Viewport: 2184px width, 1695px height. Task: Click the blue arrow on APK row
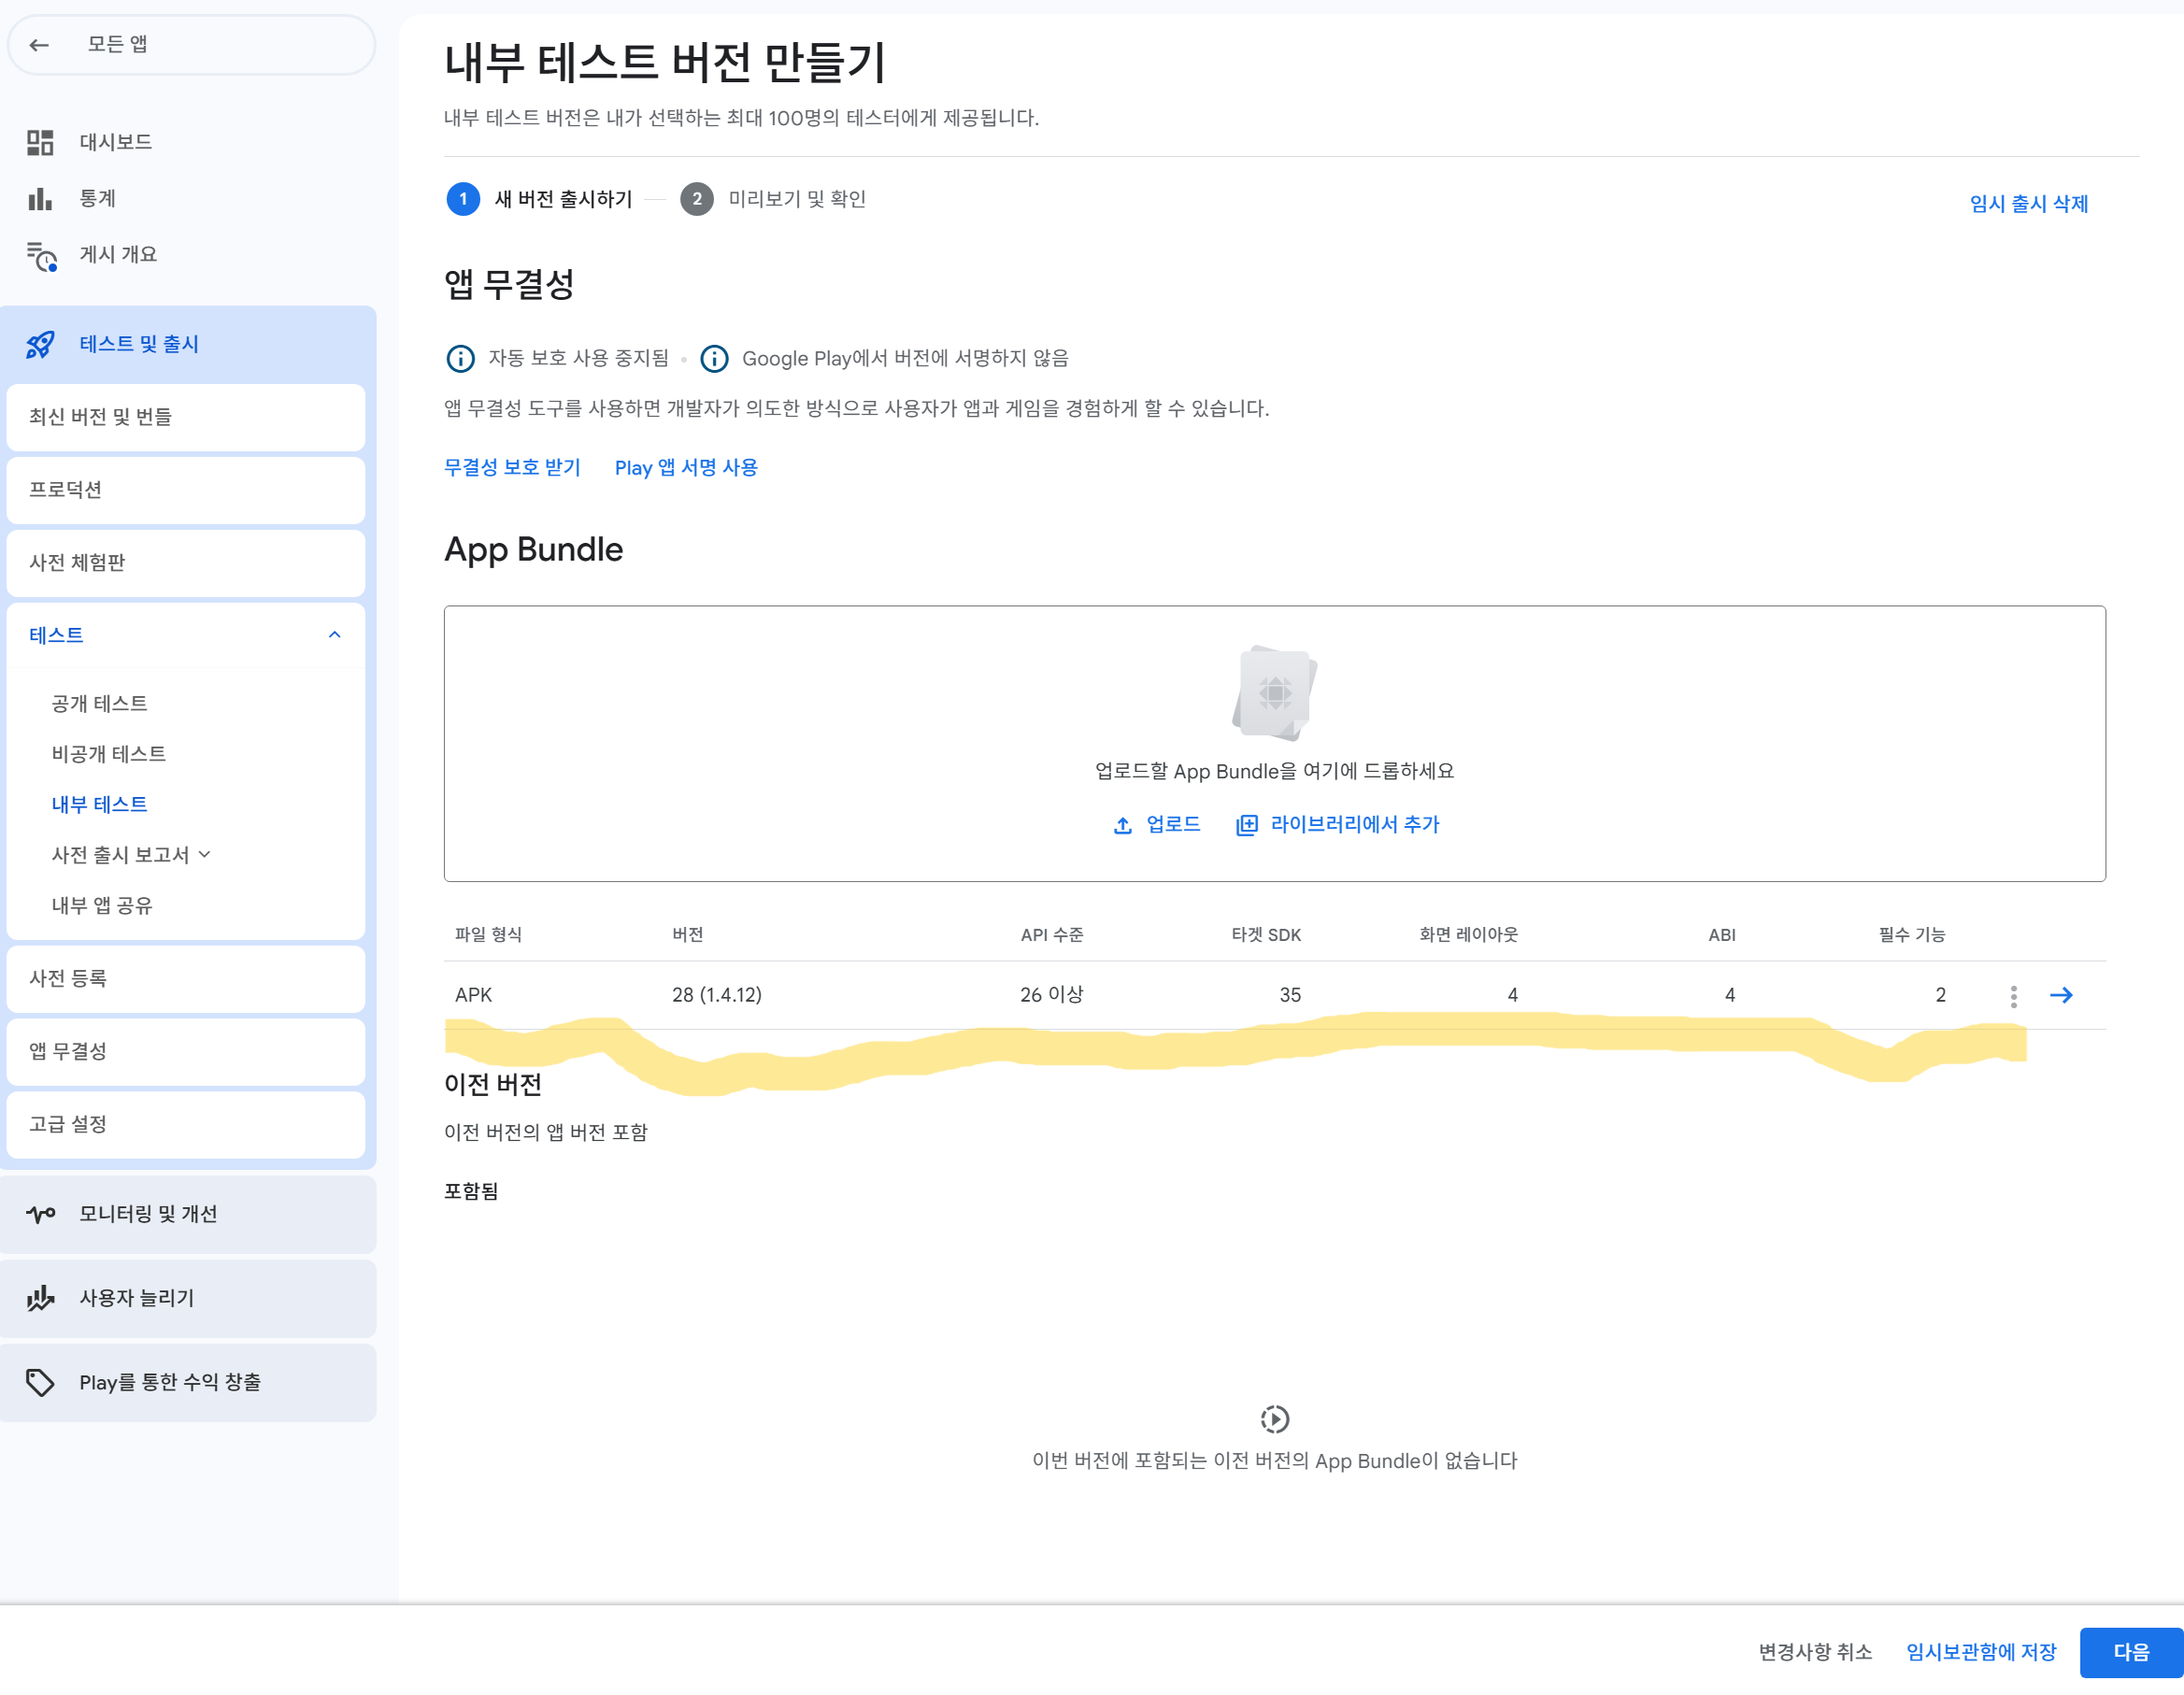(x=2061, y=995)
